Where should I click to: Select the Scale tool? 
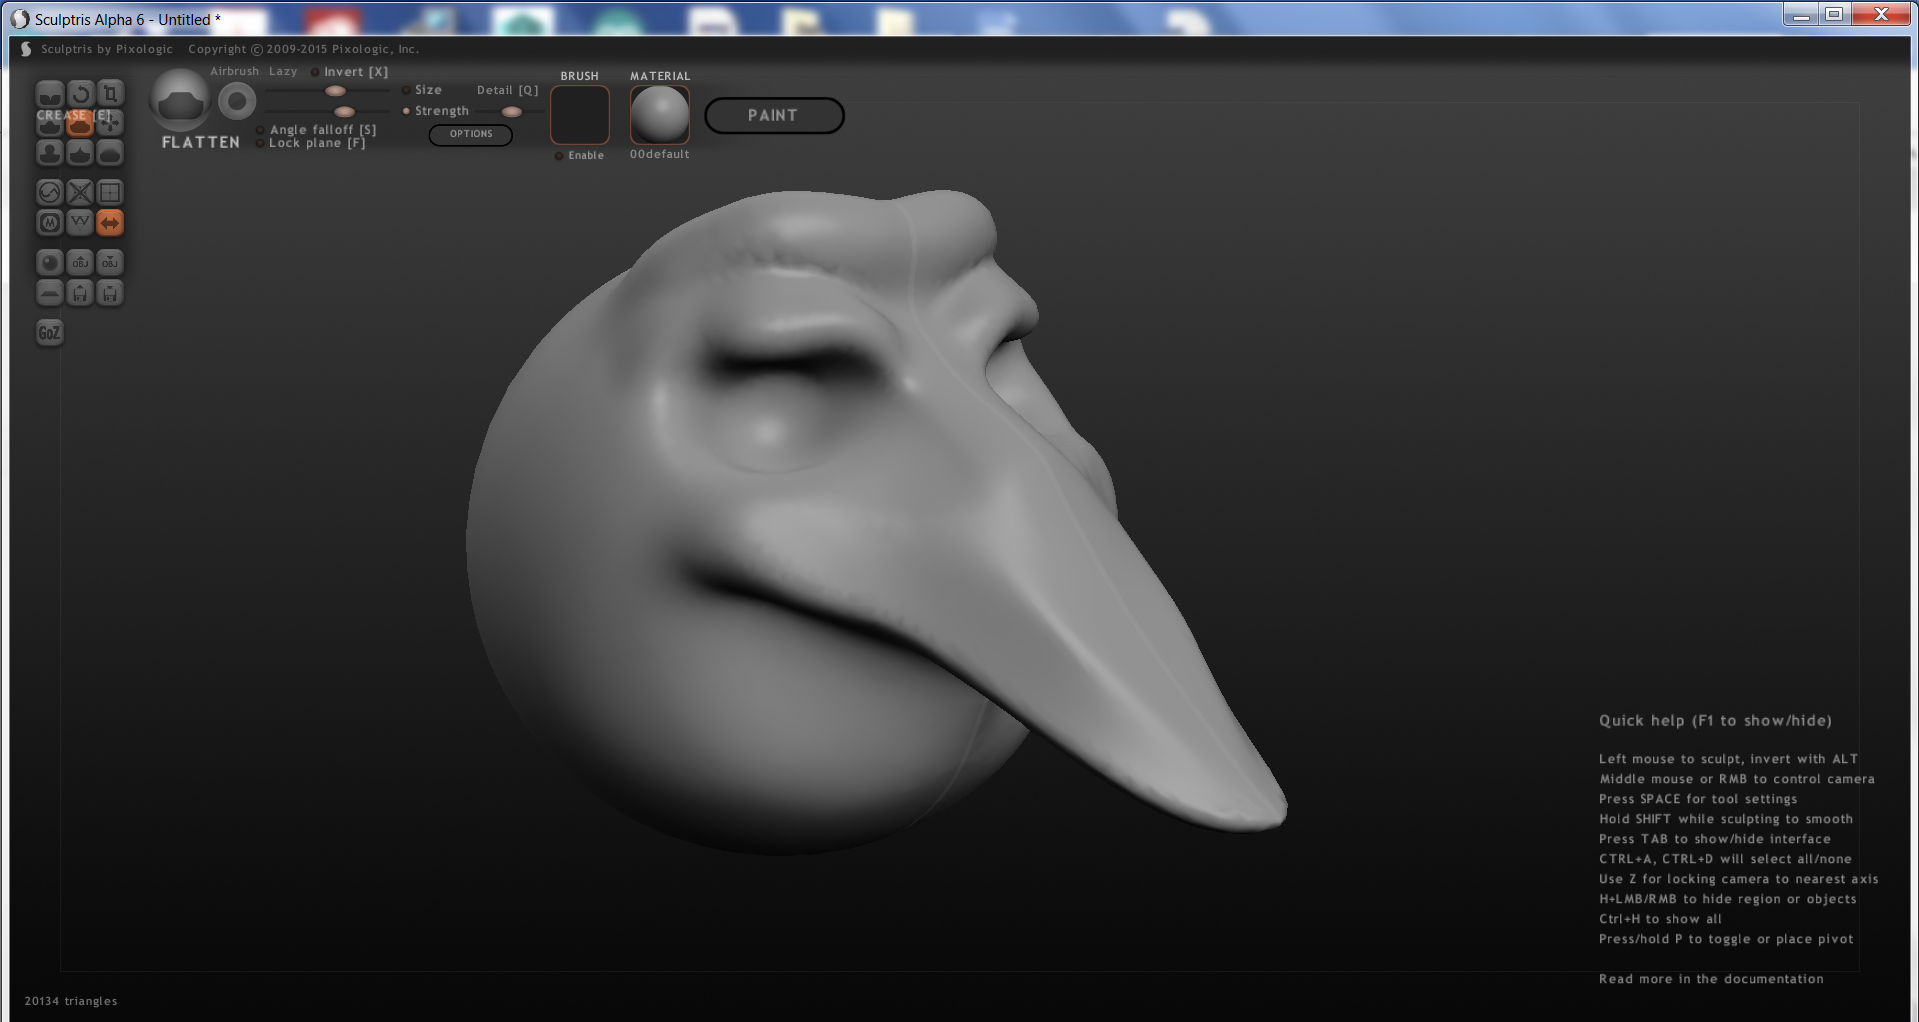click(x=110, y=94)
